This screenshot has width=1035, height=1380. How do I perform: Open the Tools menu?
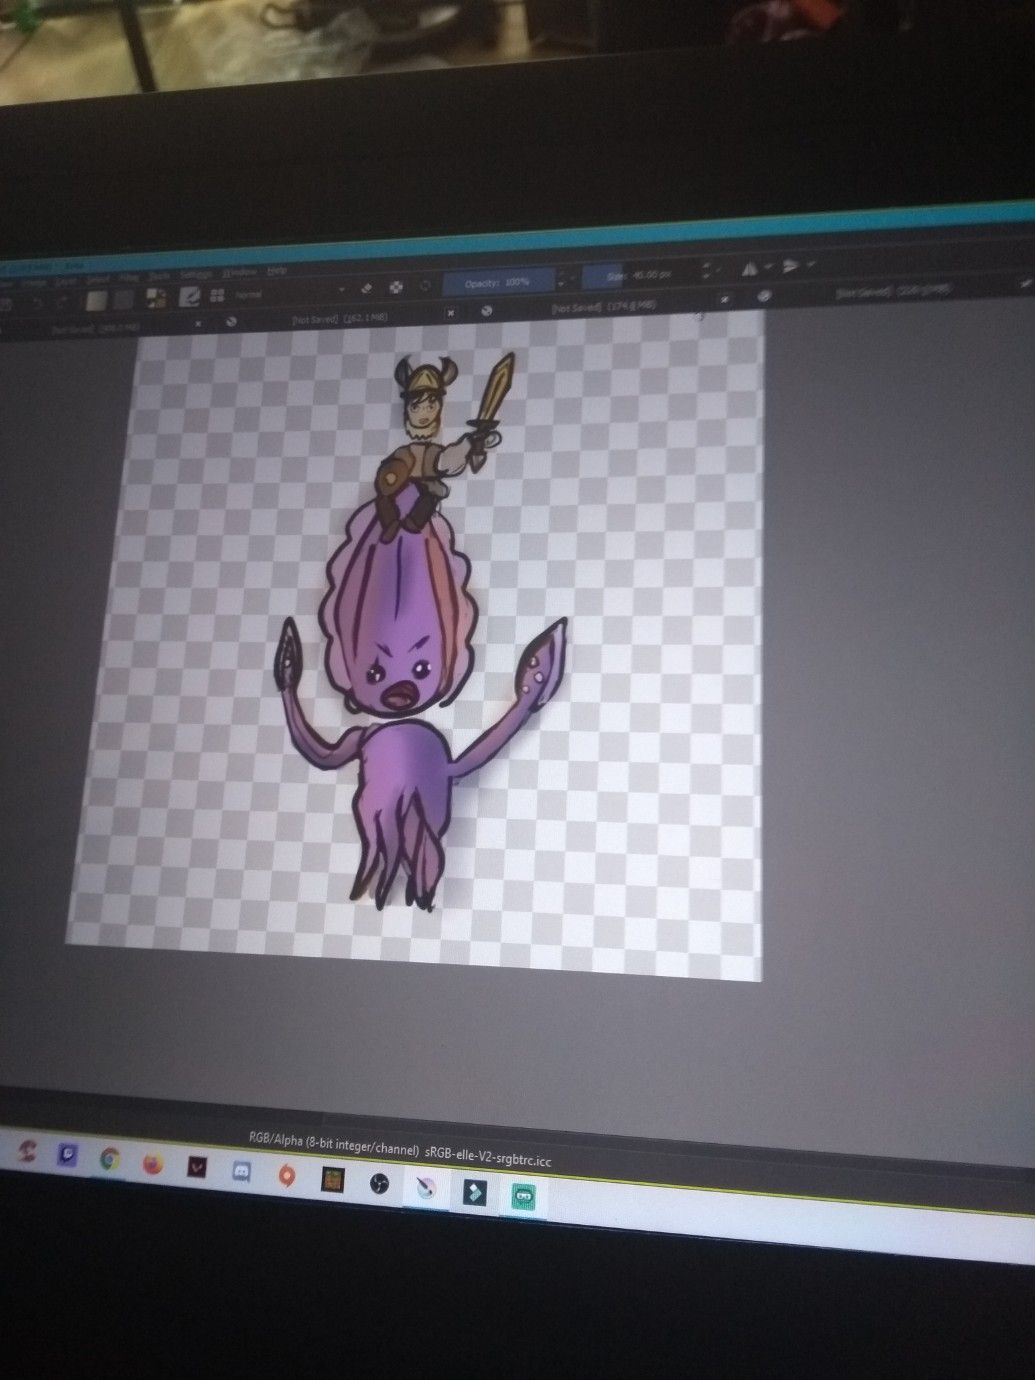coord(158,276)
